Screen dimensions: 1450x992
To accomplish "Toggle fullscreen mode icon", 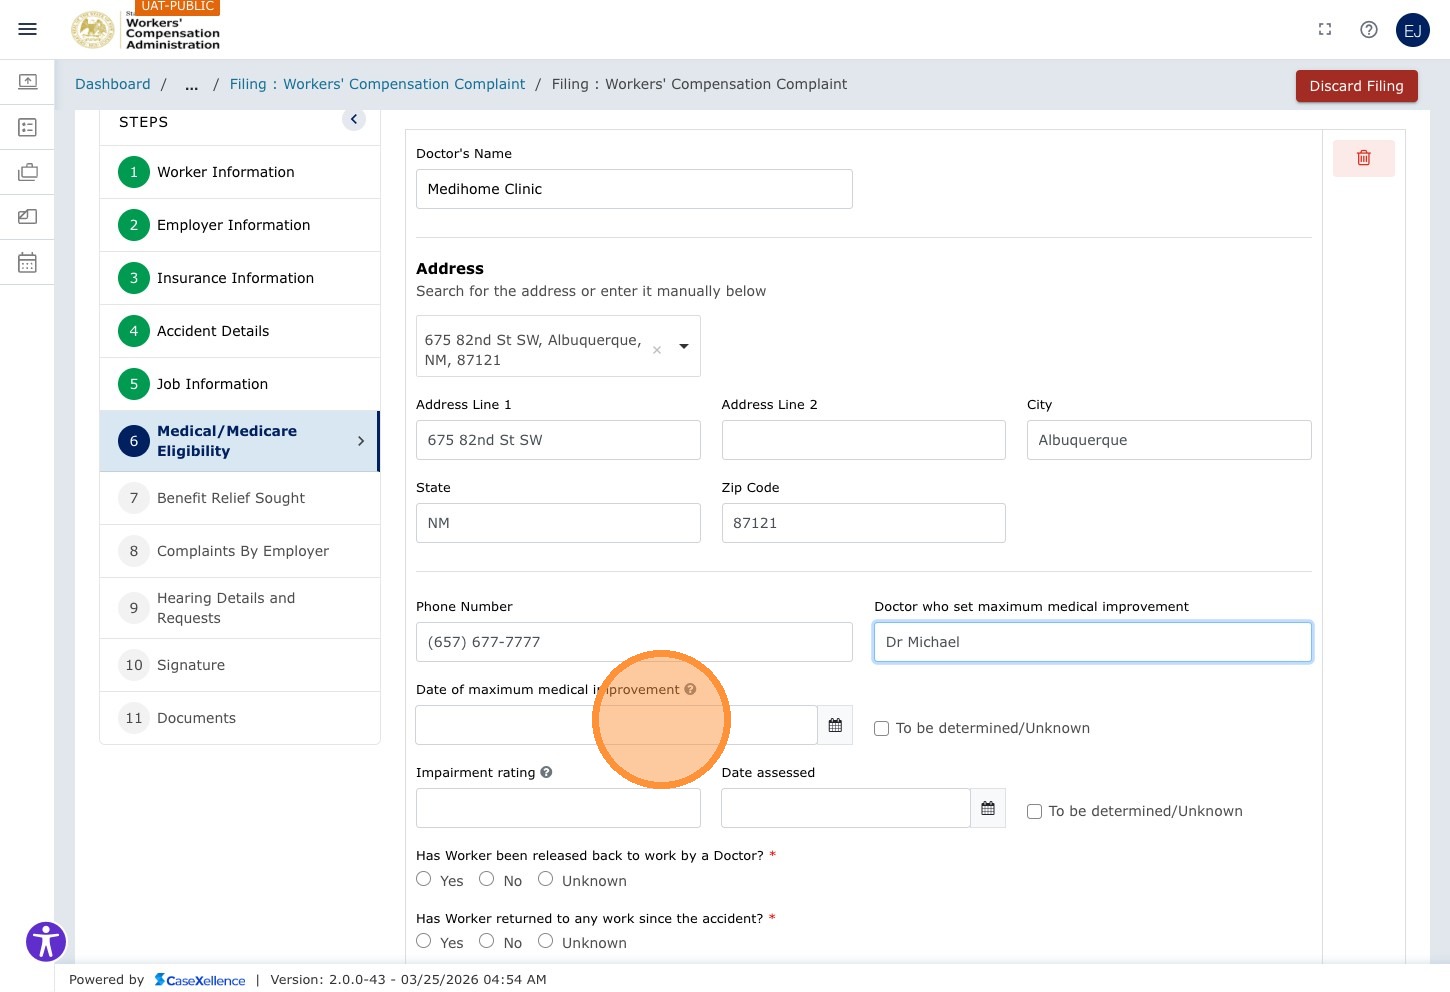I will tap(1325, 29).
